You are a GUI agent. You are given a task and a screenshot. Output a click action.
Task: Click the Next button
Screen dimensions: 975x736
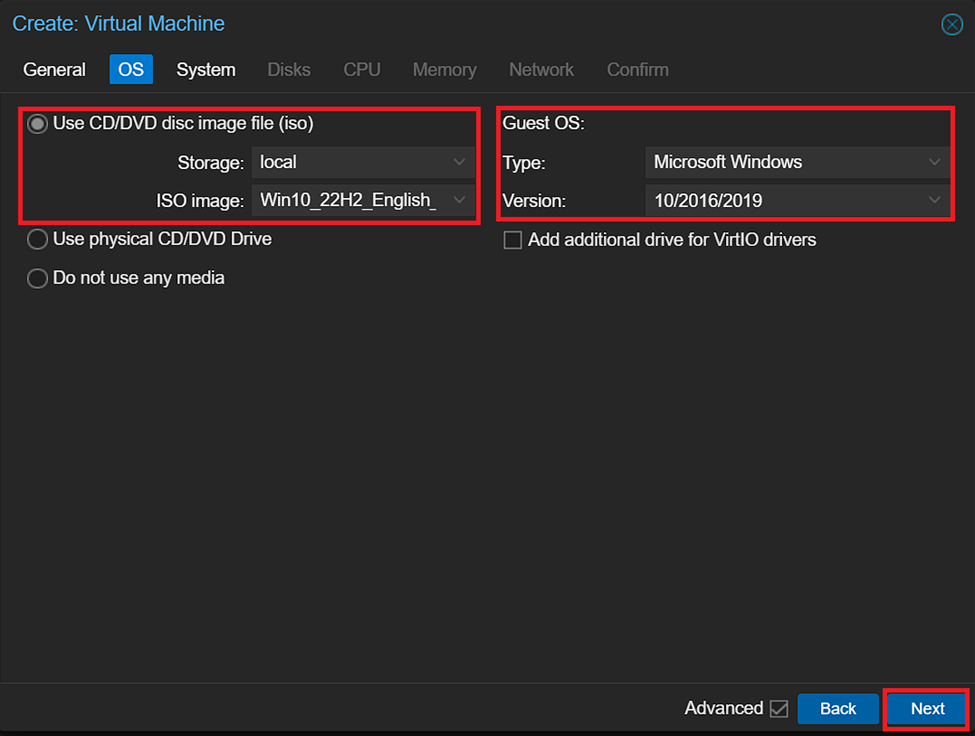click(x=927, y=709)
